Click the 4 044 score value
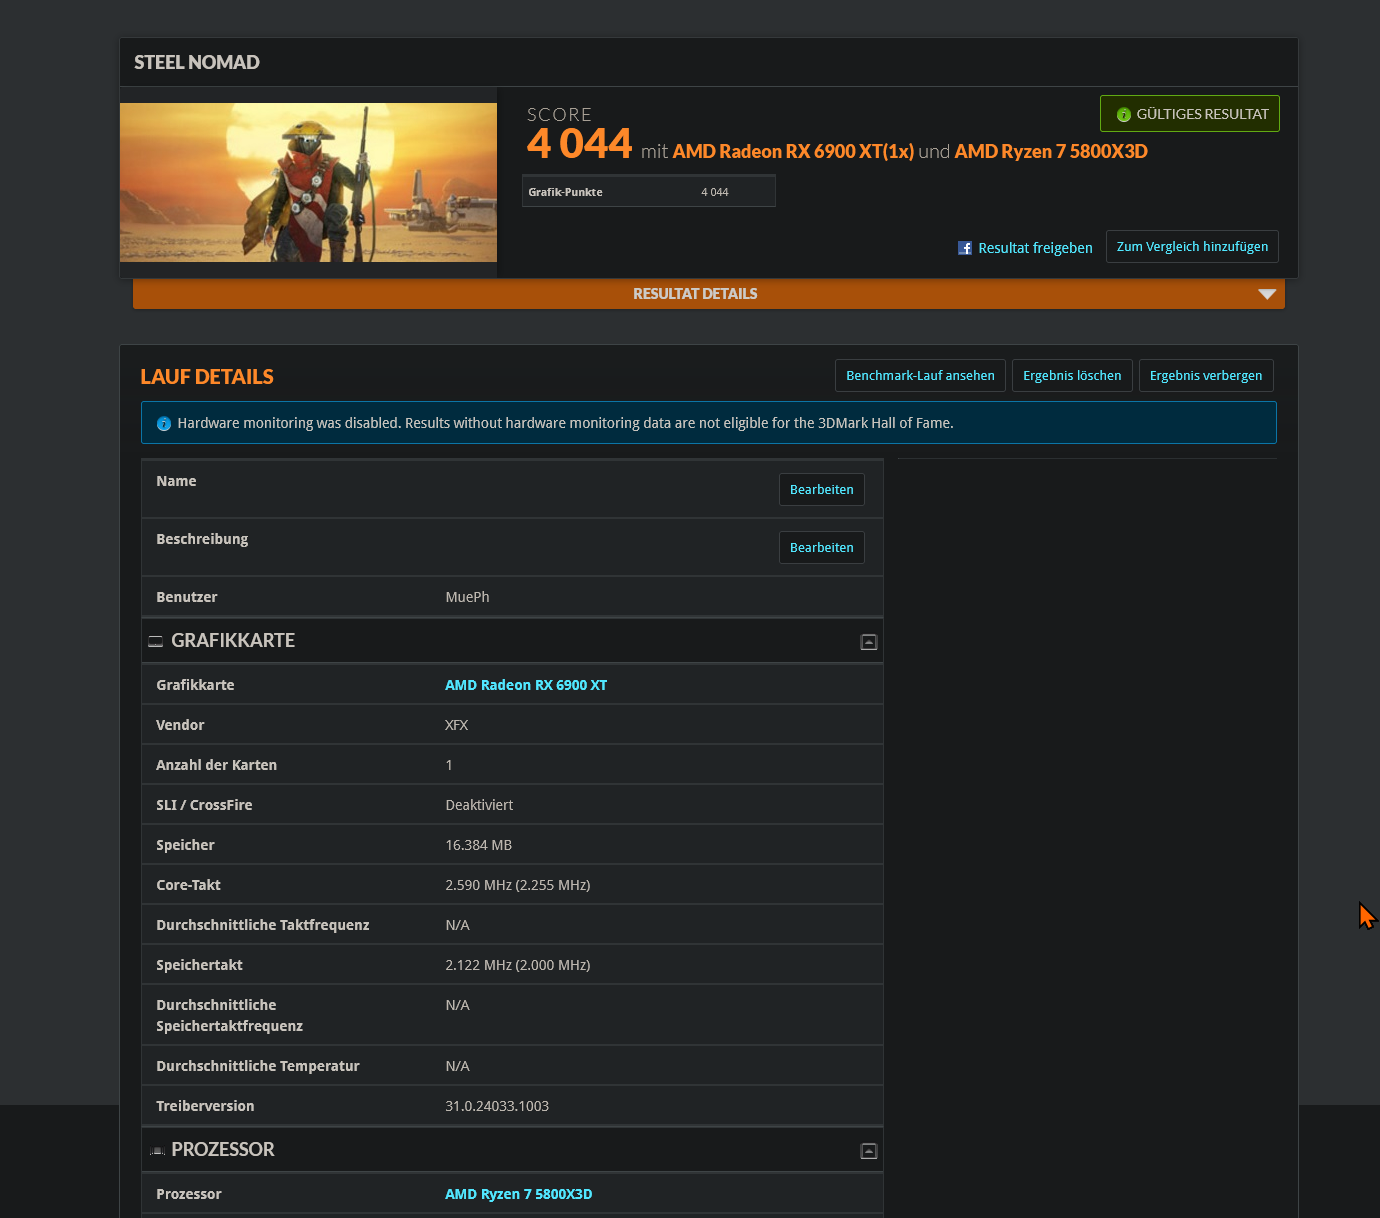Viewport: 1380px width, 1218px height. click(580, 144)
